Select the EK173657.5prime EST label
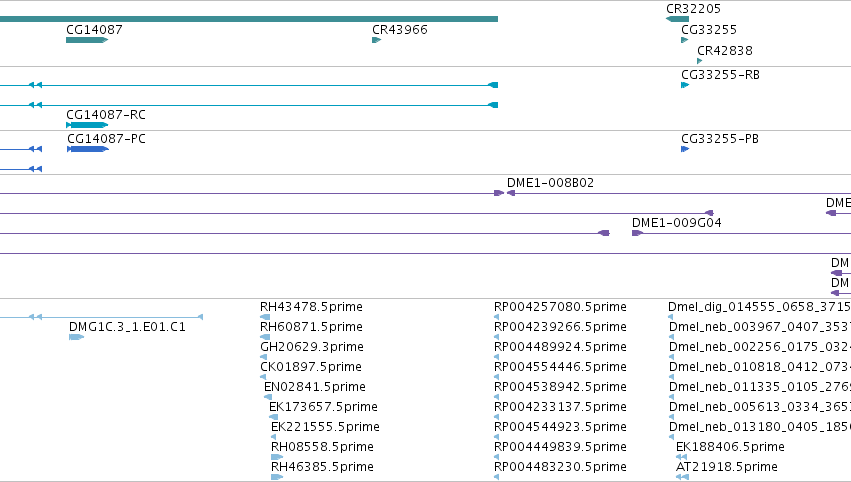 (x=323, y=407)
